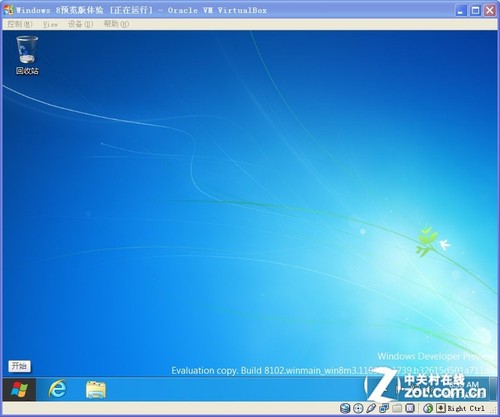Click the optical disc status icon

click(358, 408)
